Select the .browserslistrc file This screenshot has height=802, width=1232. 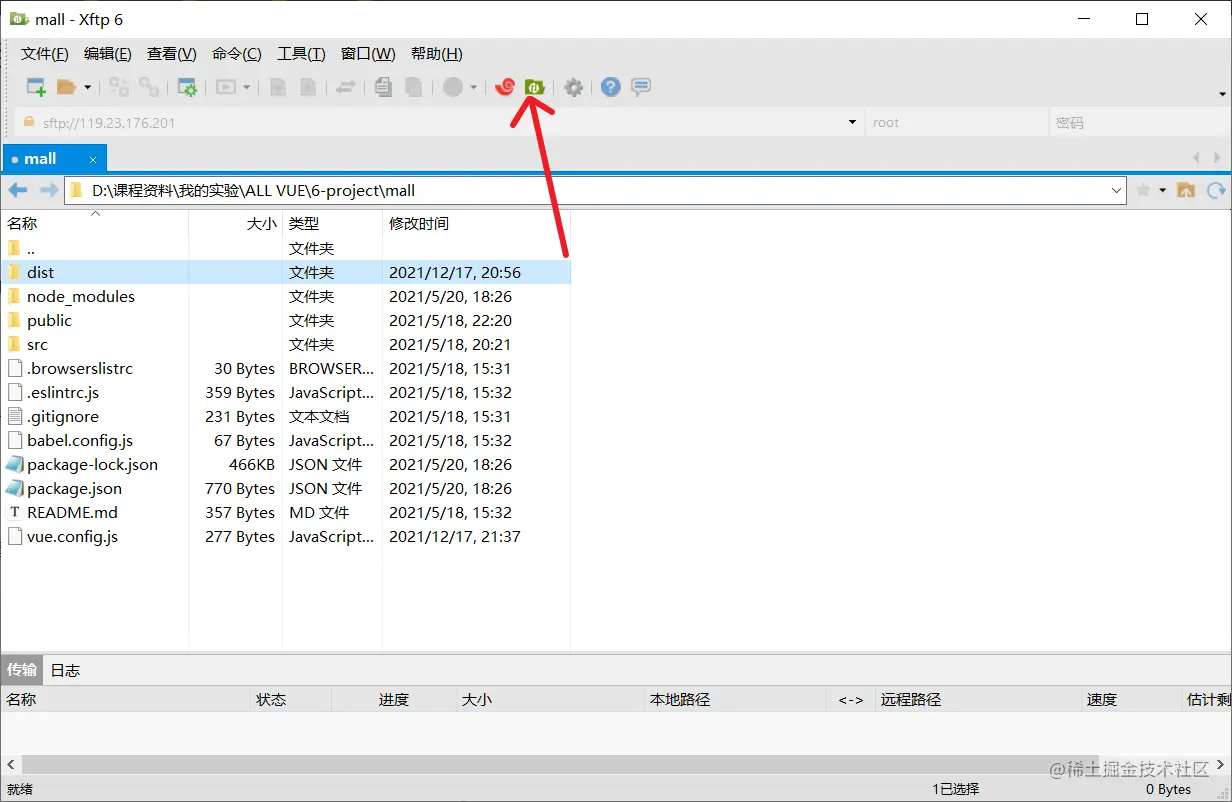pyautogui.click(x=285, y=368)
